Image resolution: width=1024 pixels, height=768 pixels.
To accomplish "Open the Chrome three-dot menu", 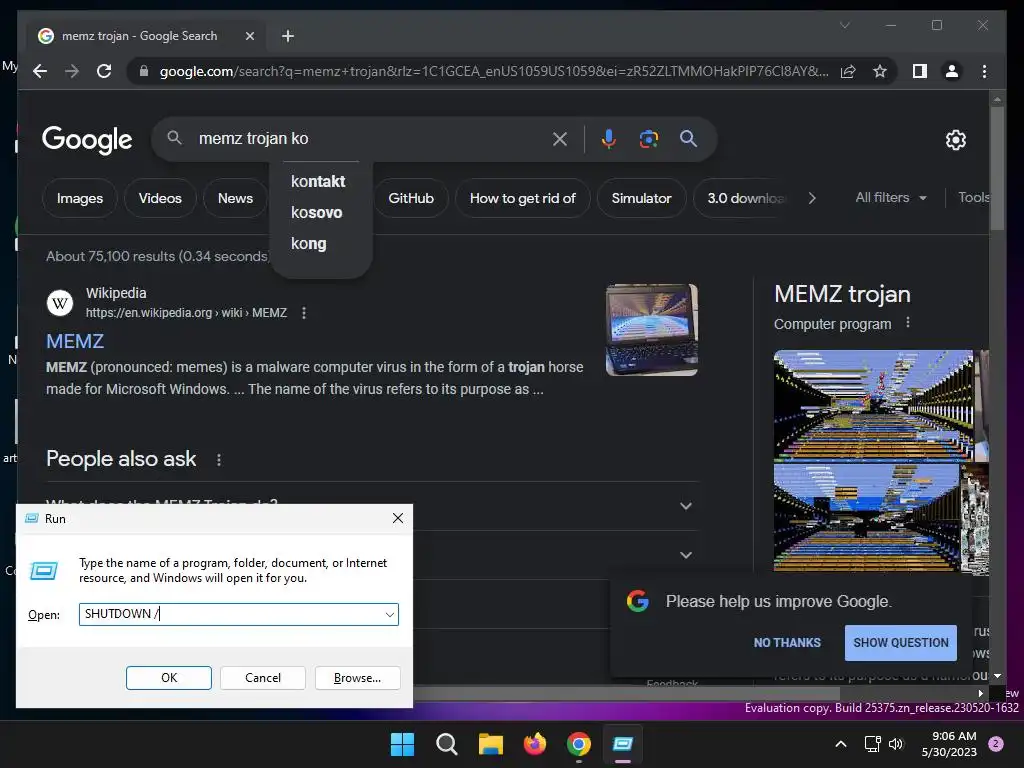I will click(984, 71).
